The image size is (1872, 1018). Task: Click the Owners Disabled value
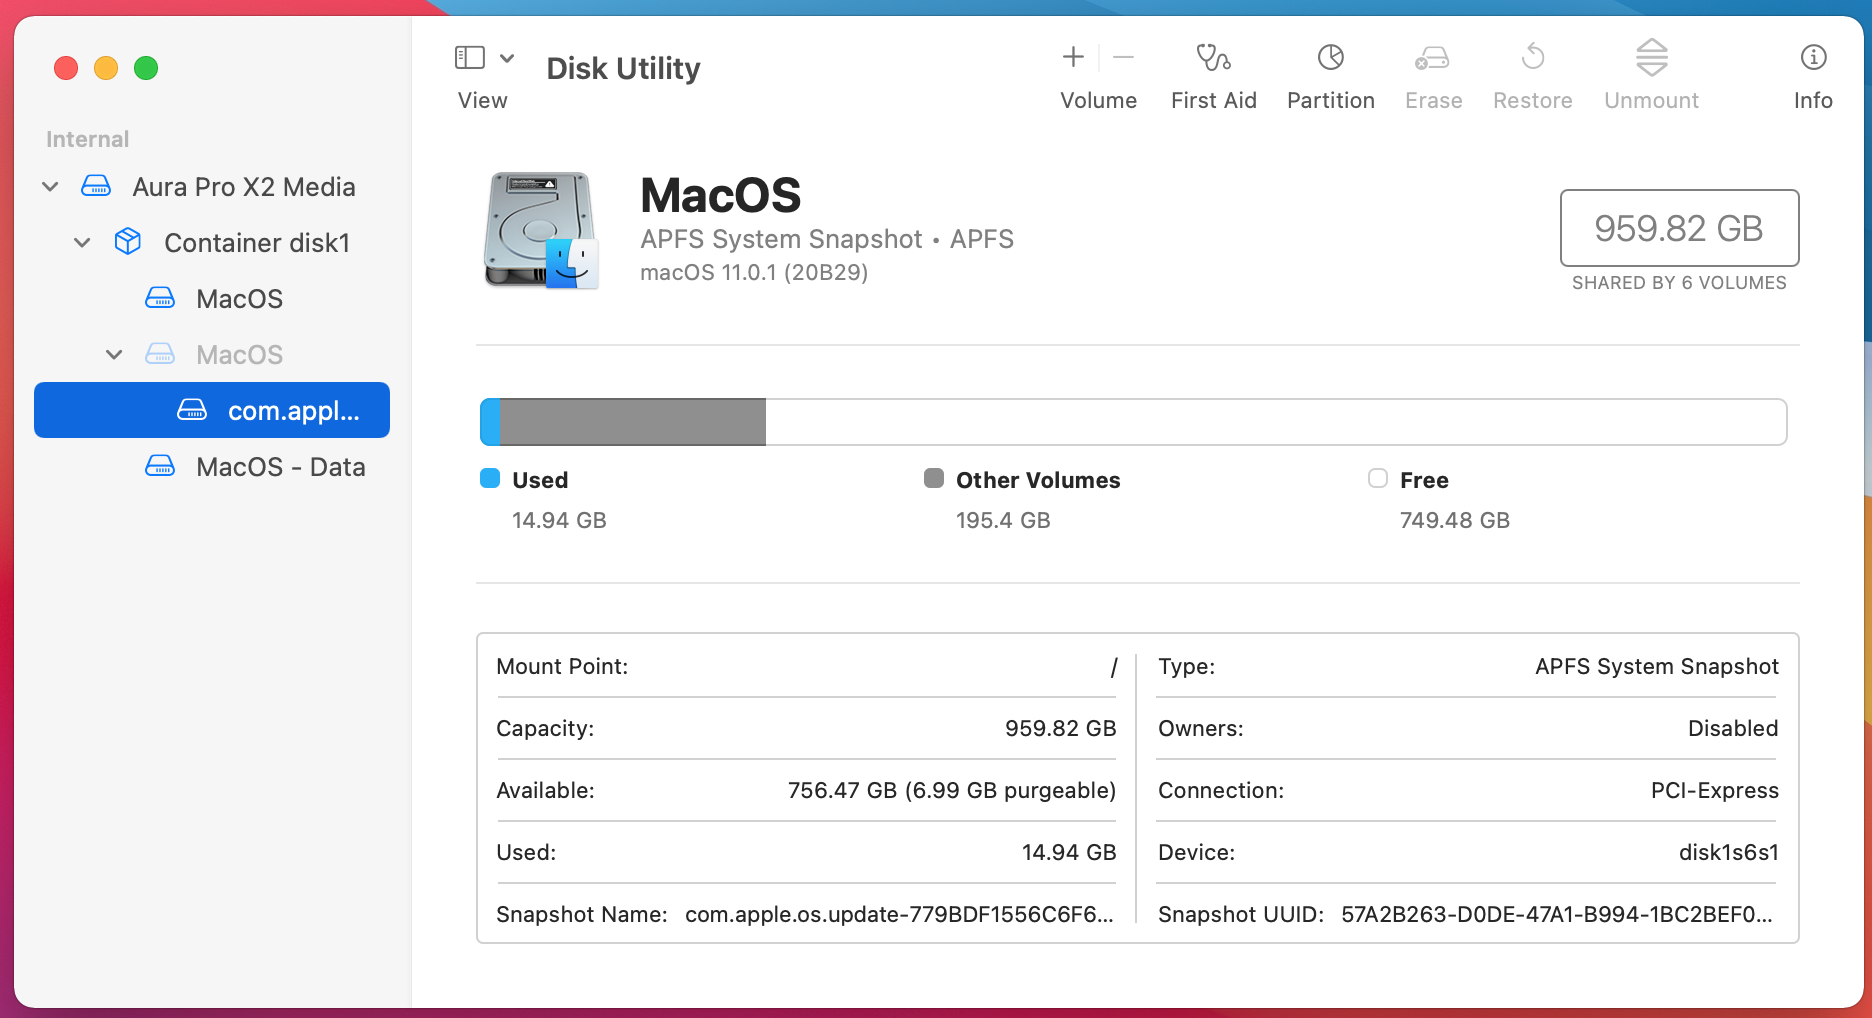pos(1733,728)
